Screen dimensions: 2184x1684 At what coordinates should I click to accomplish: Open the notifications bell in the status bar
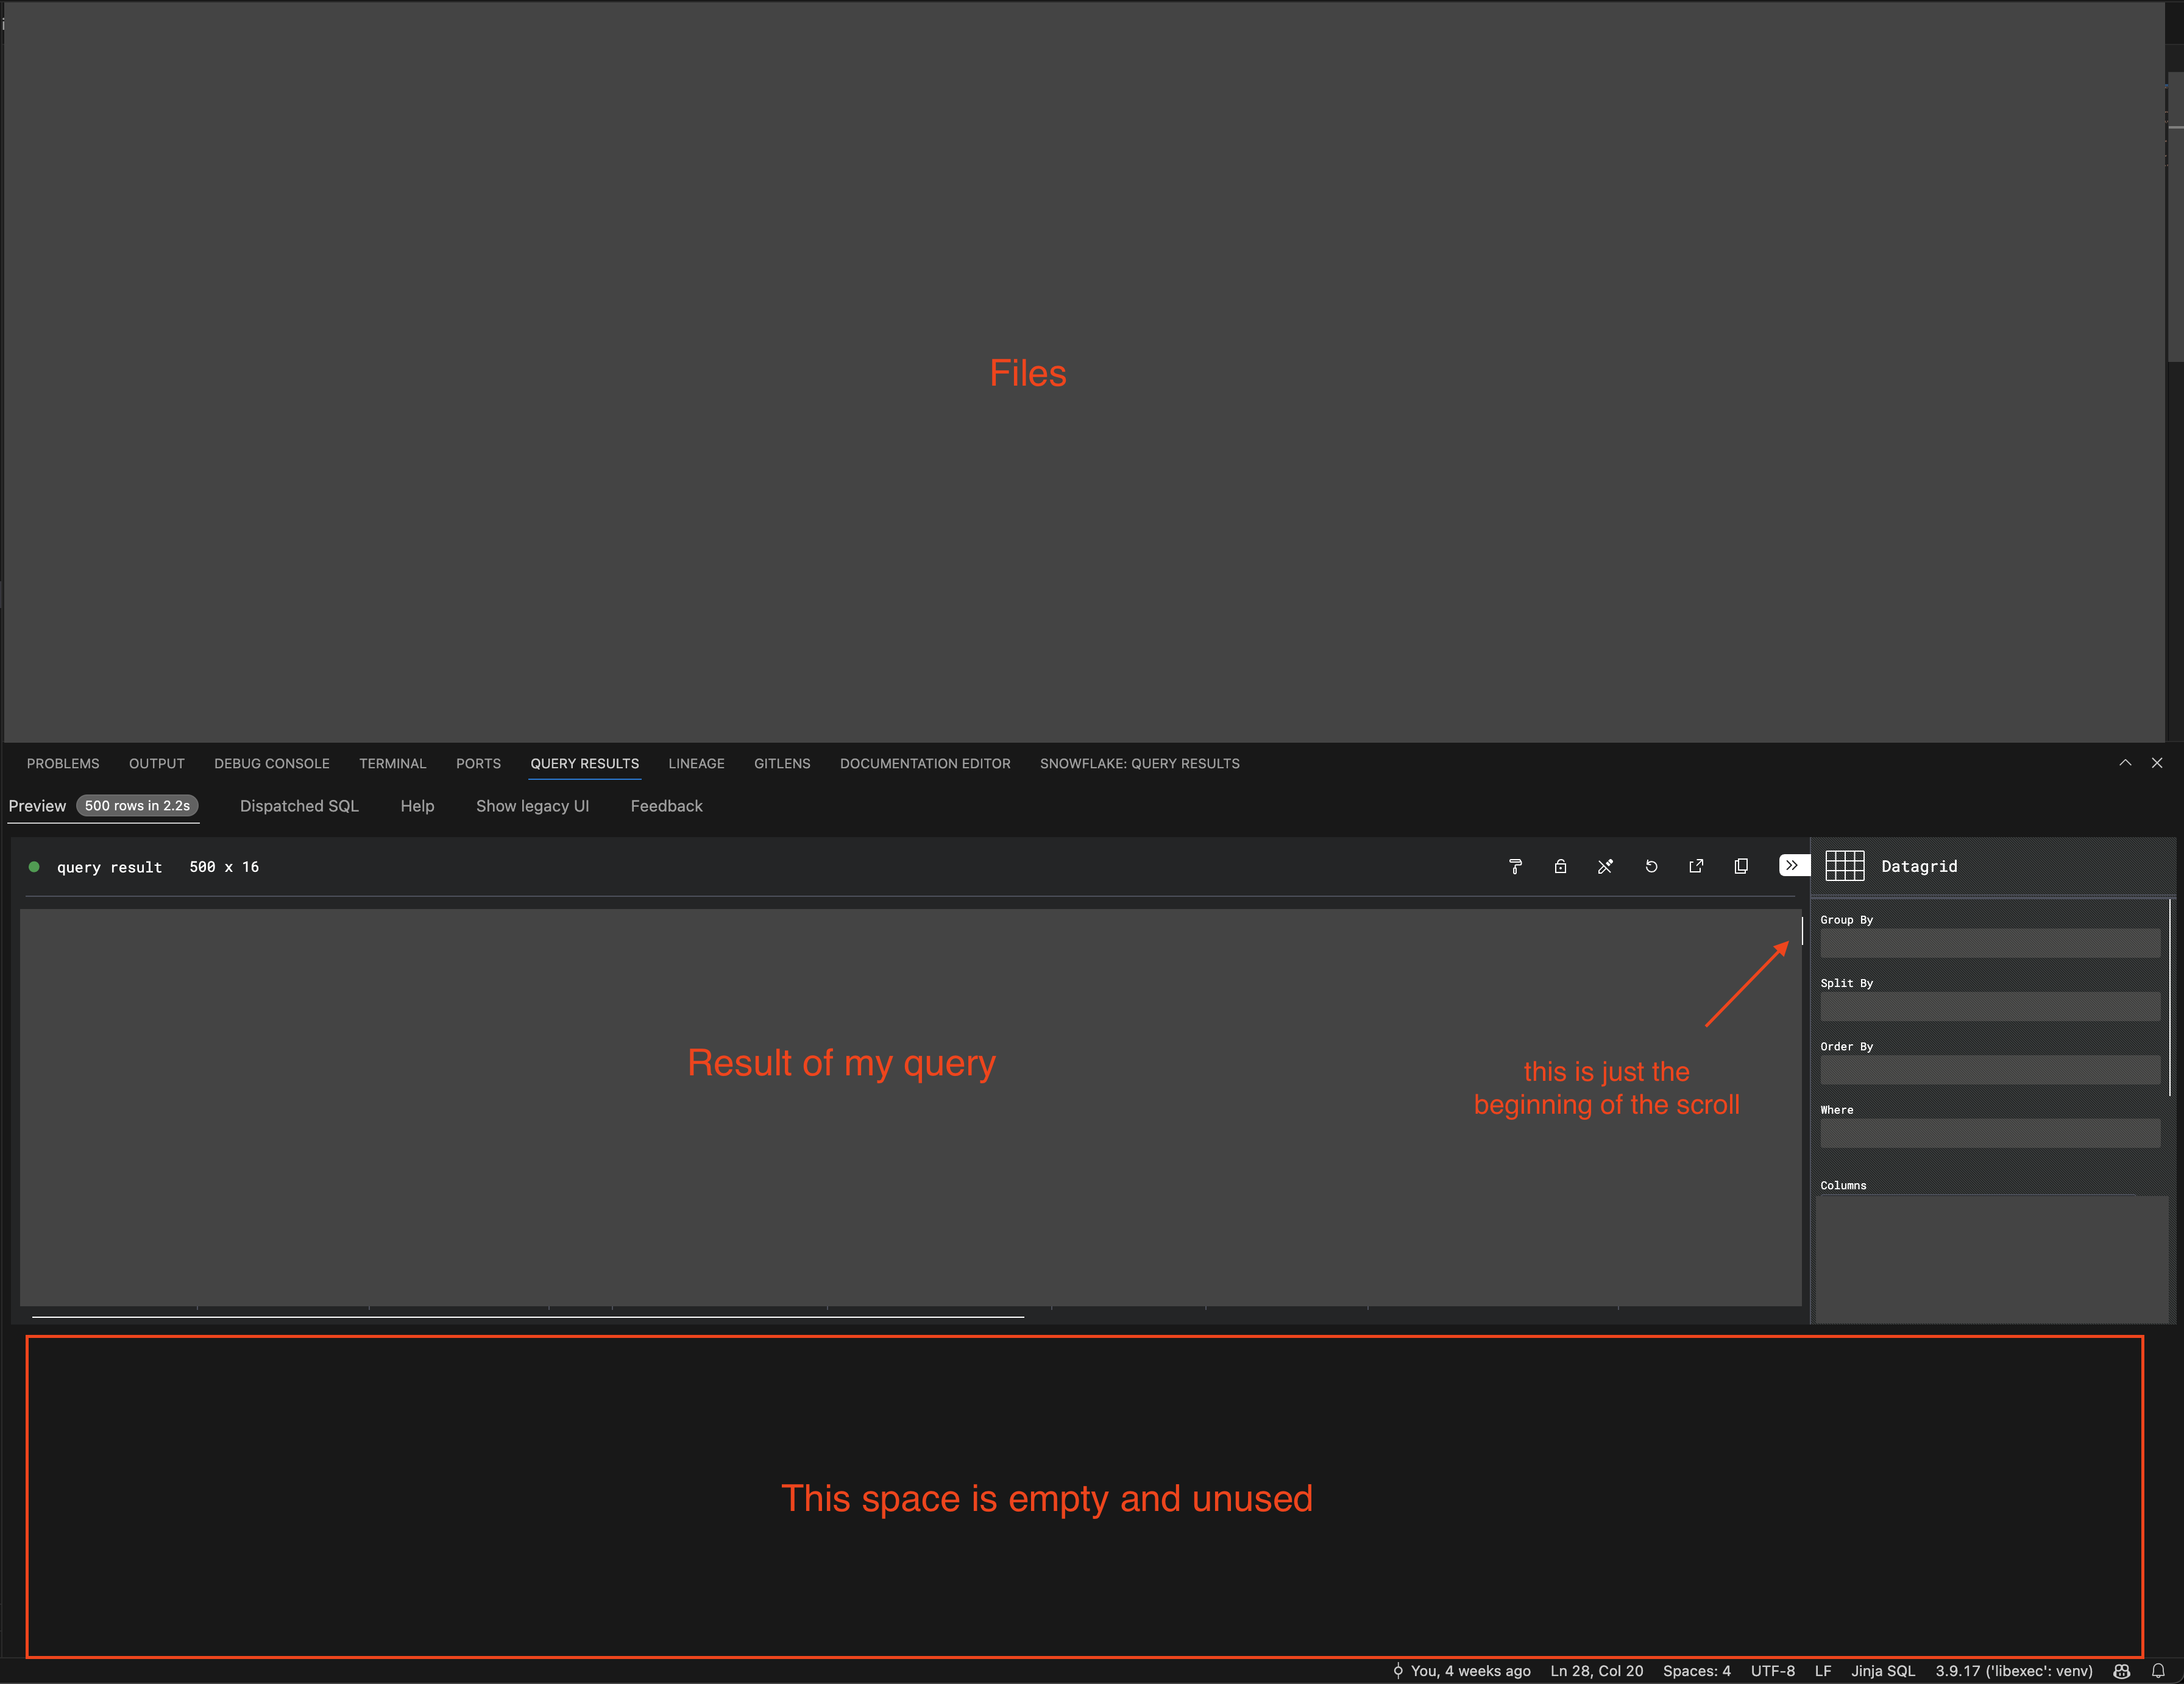click(x=2158, y=1671)
